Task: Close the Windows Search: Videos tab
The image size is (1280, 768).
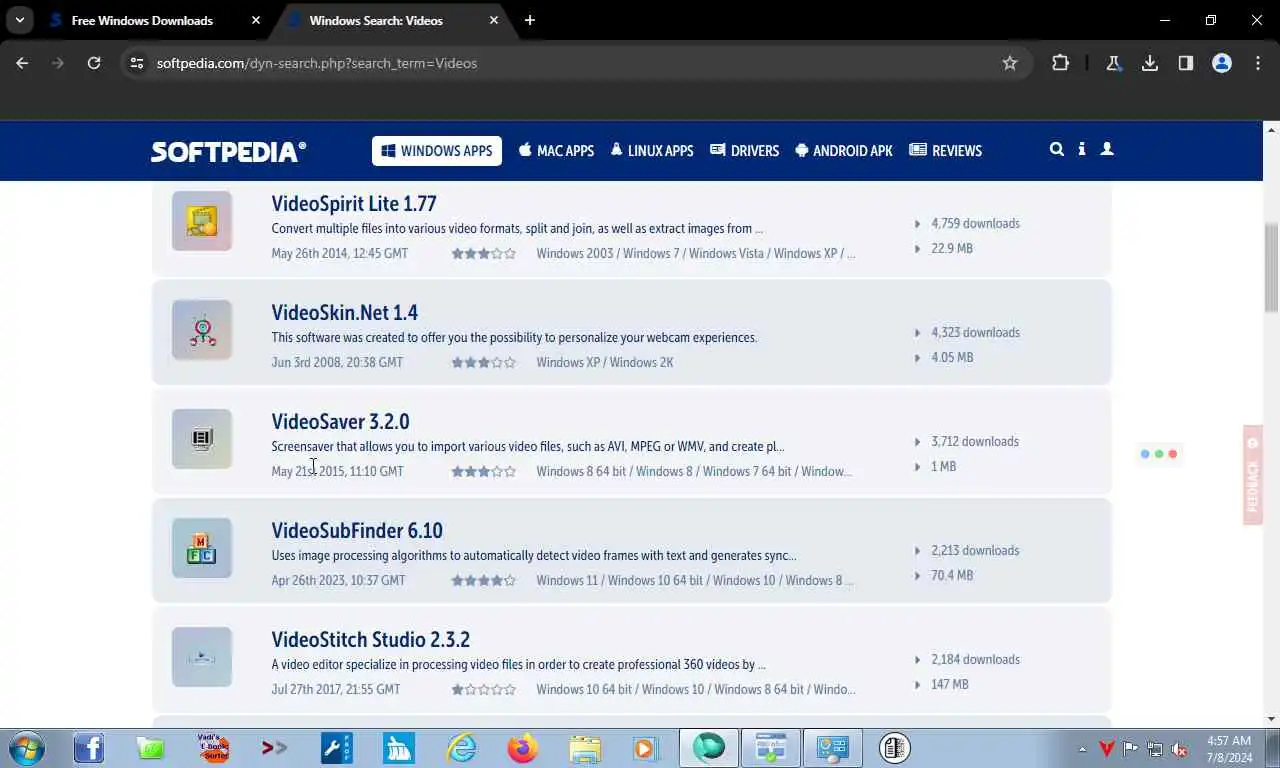Action: click(x=494, y=20)
